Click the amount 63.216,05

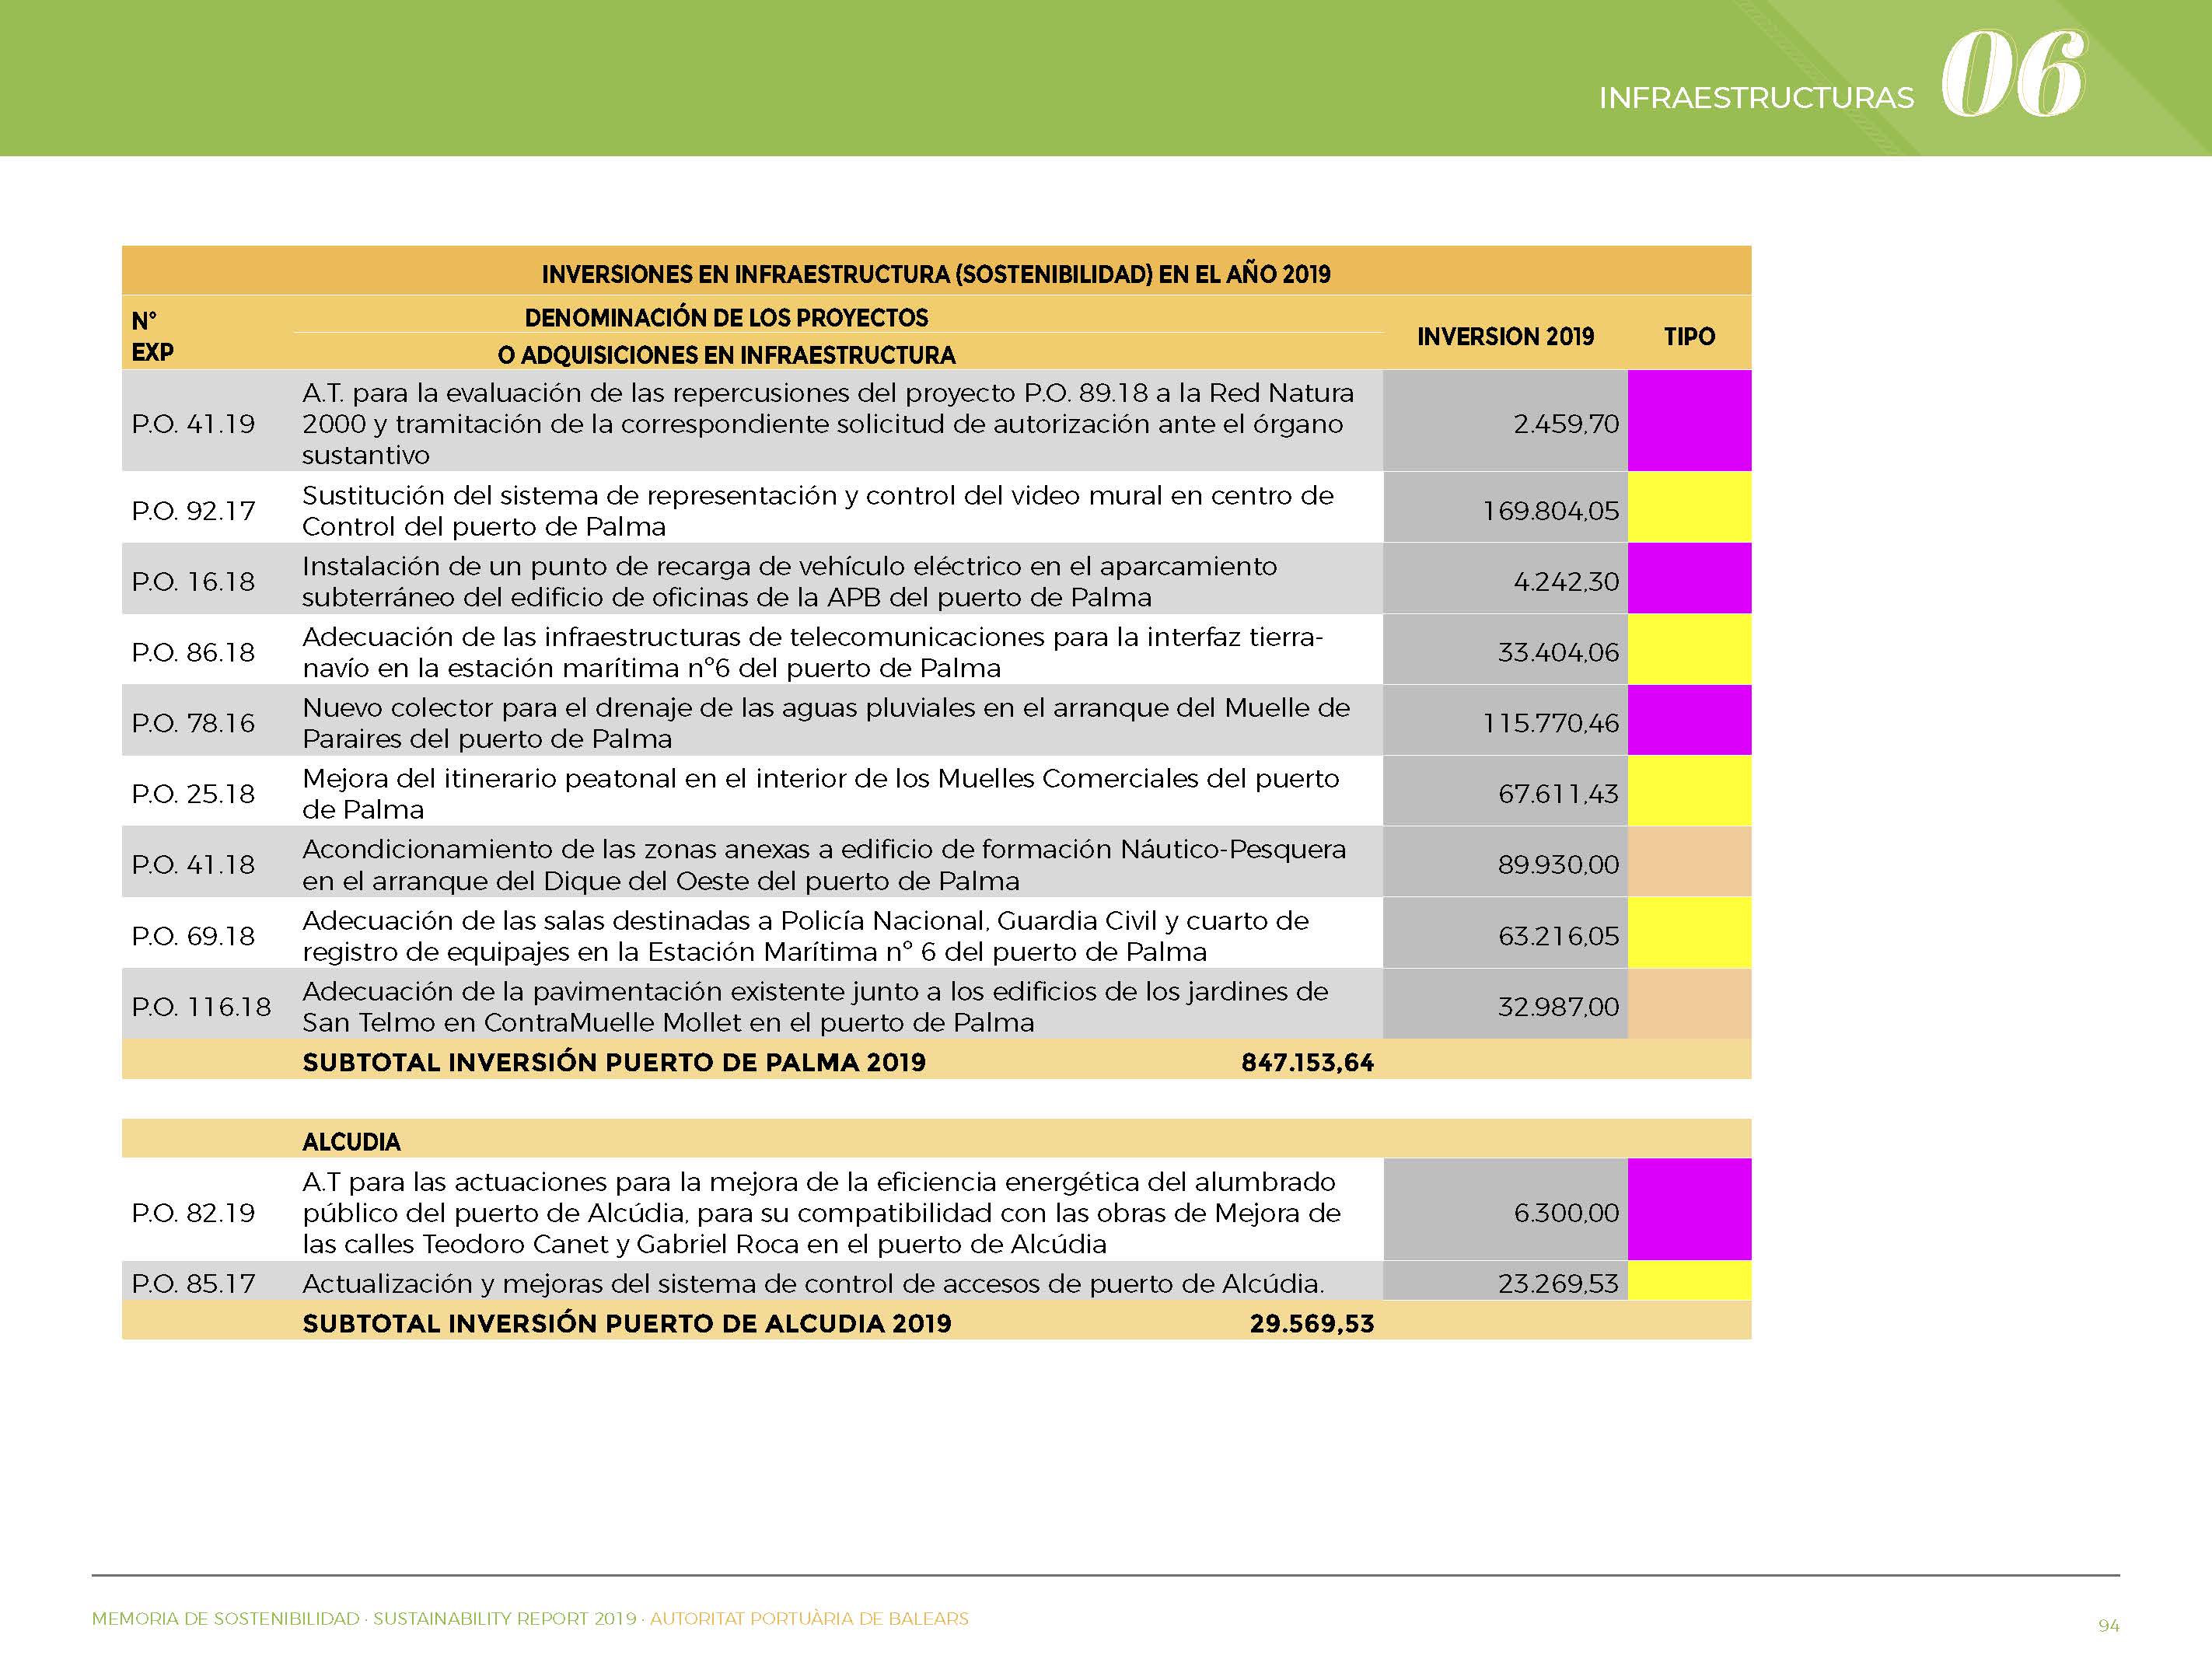pyautogui.click(x=1558, y=936)
